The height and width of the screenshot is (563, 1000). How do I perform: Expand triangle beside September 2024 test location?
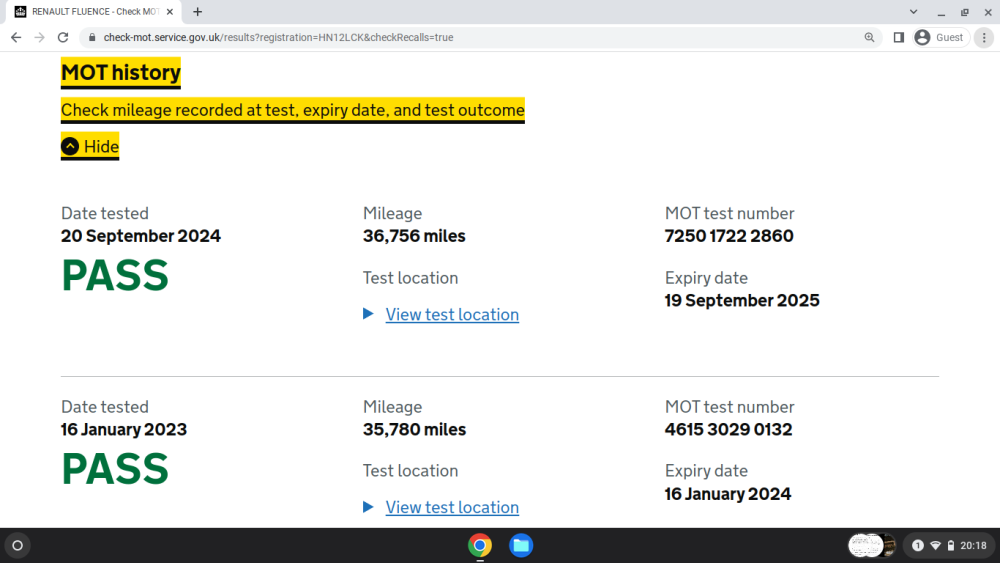click(x=368, y=314)
